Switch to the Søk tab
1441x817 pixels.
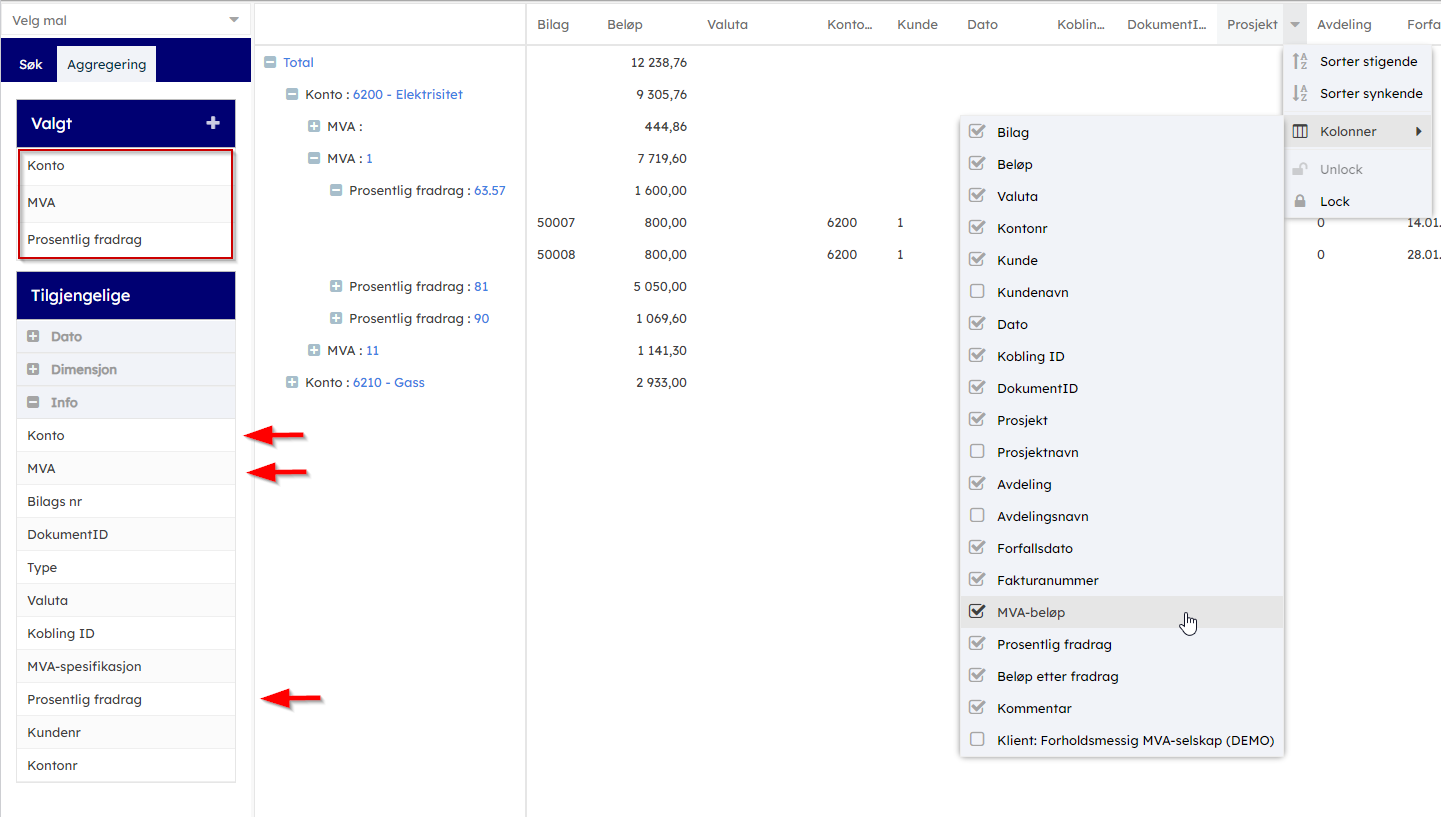tap(31, 64)
